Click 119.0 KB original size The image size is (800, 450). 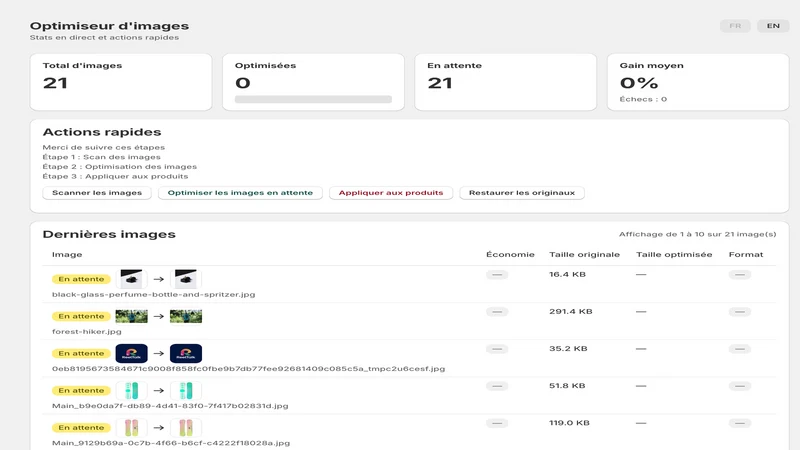[x=569, y=423]
